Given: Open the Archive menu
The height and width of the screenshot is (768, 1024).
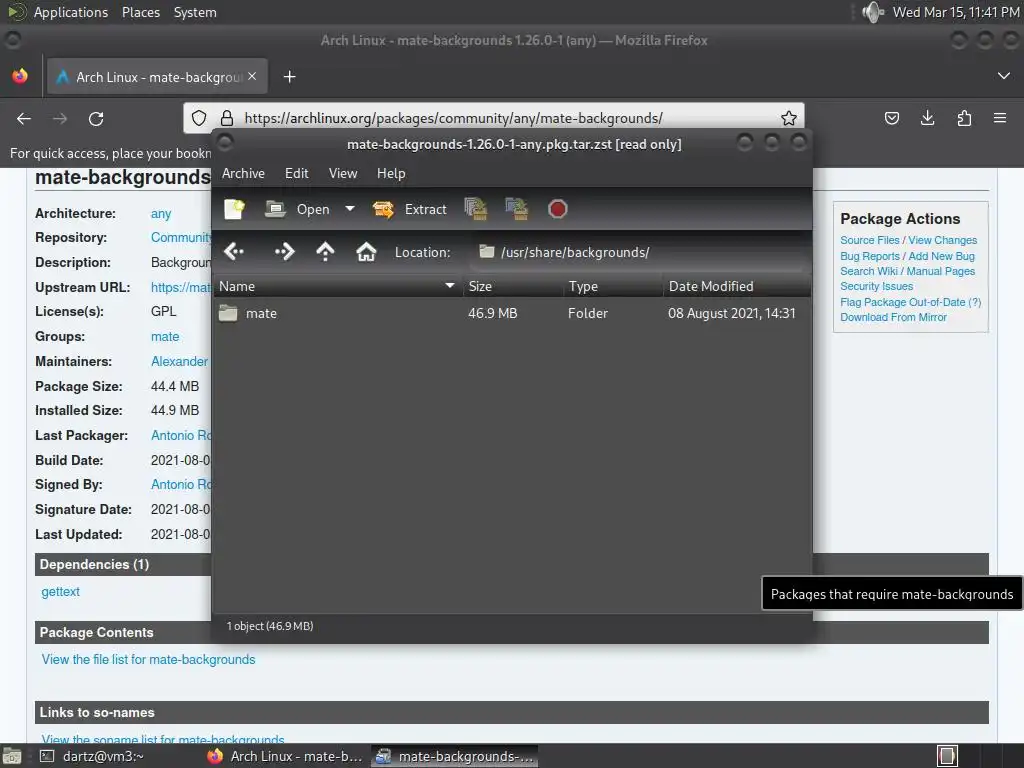Looking at the screenshot, I should (243, 173).
